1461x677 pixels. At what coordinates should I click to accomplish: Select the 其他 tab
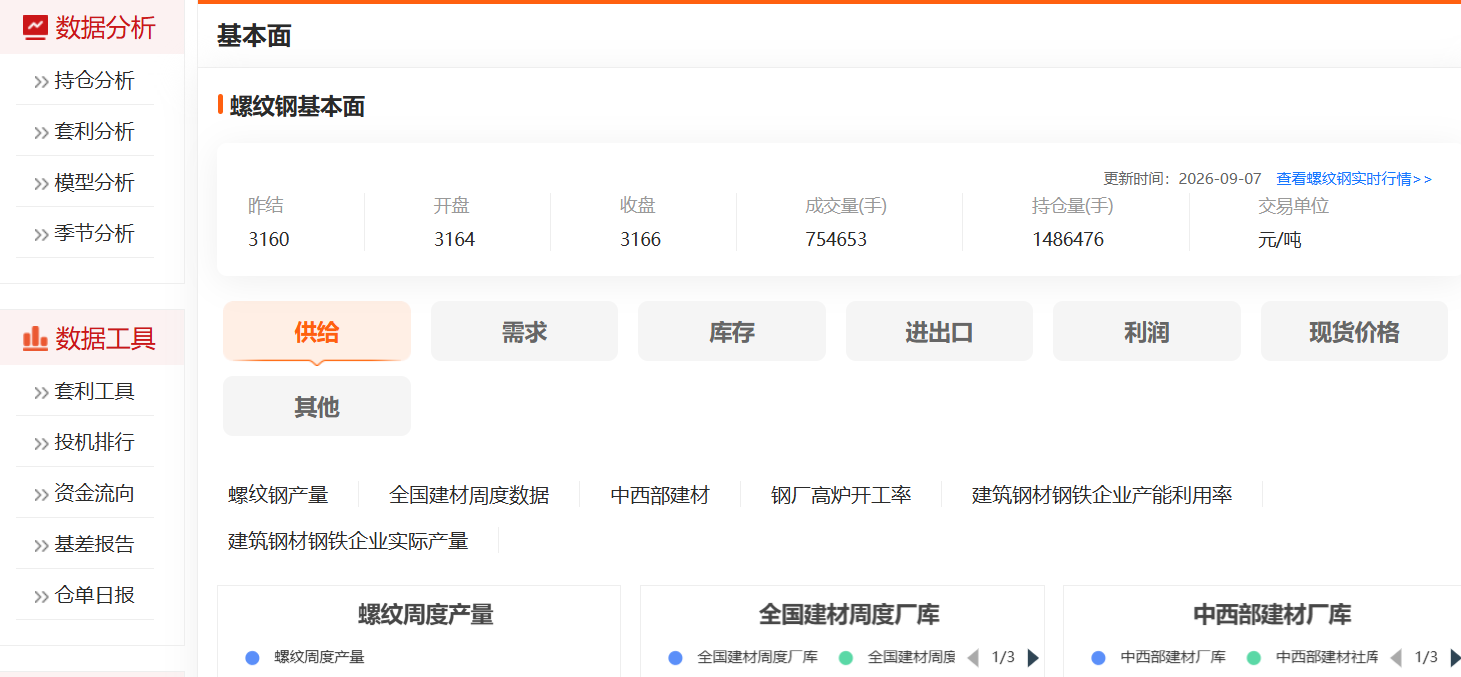(317, 406)
